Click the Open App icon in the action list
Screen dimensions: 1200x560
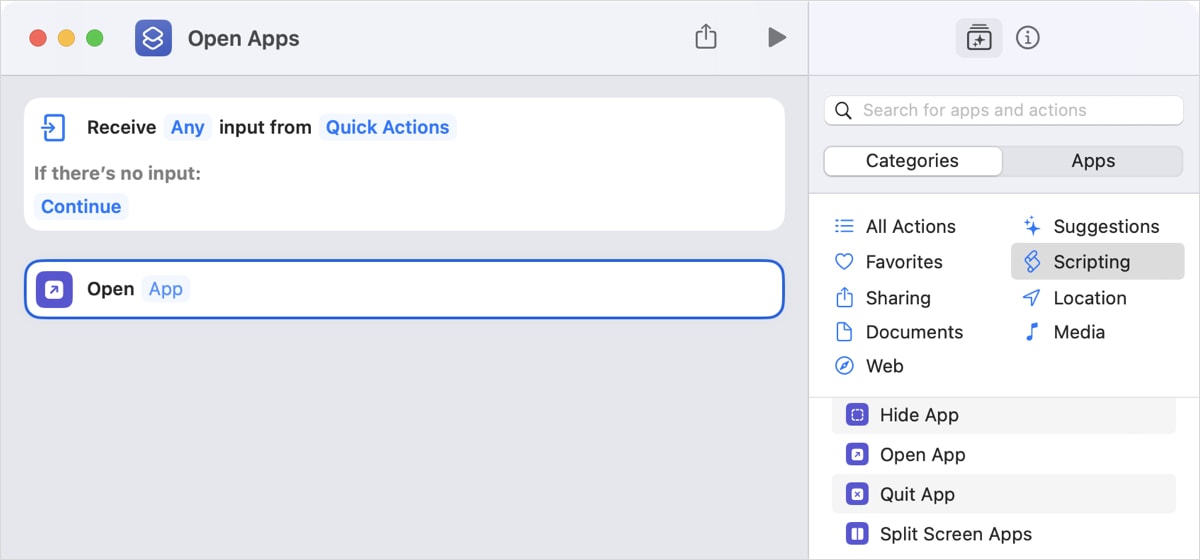point(857,455)
